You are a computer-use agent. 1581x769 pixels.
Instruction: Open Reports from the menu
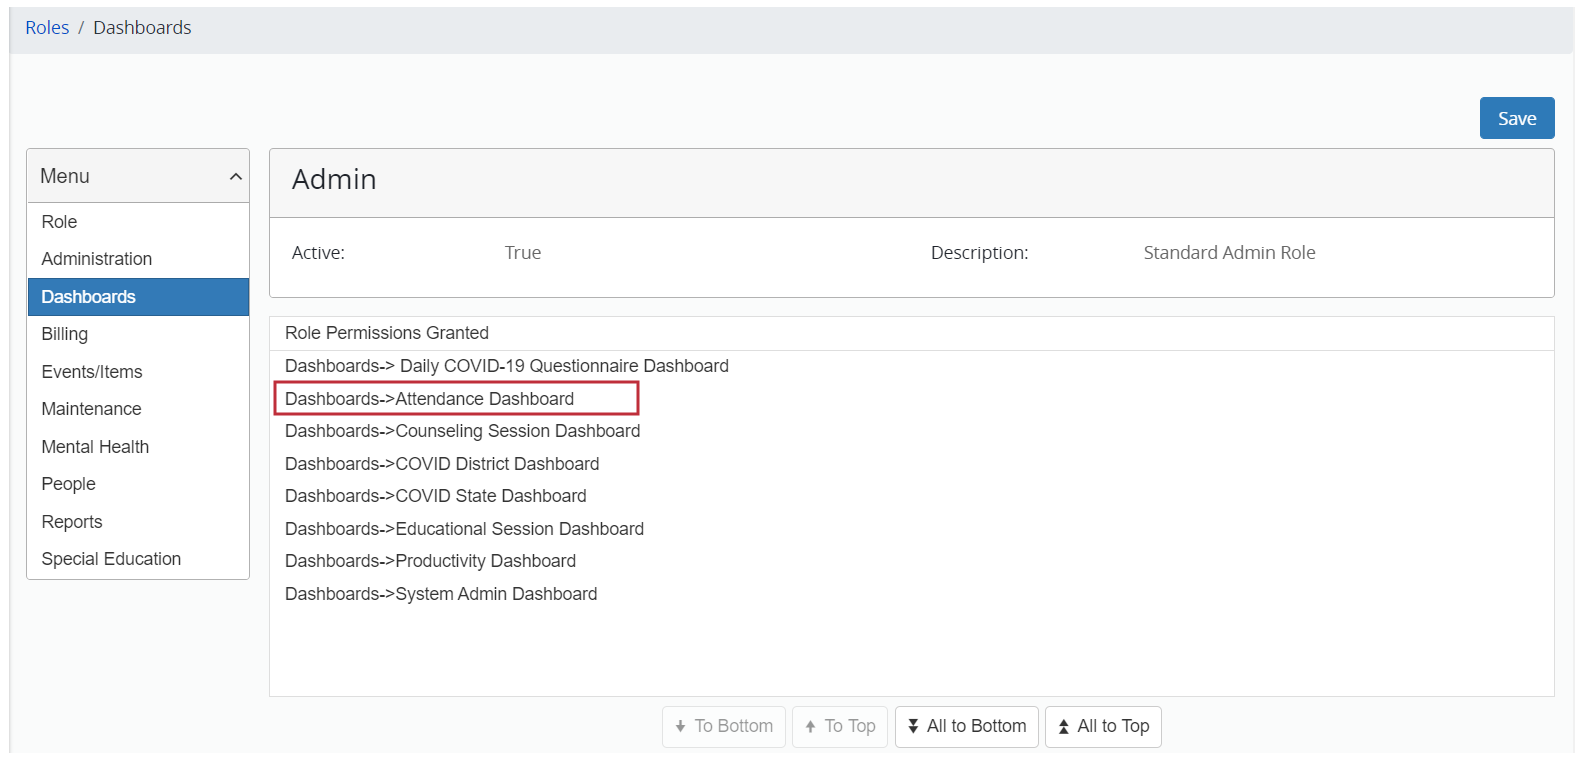coord(72,522)
